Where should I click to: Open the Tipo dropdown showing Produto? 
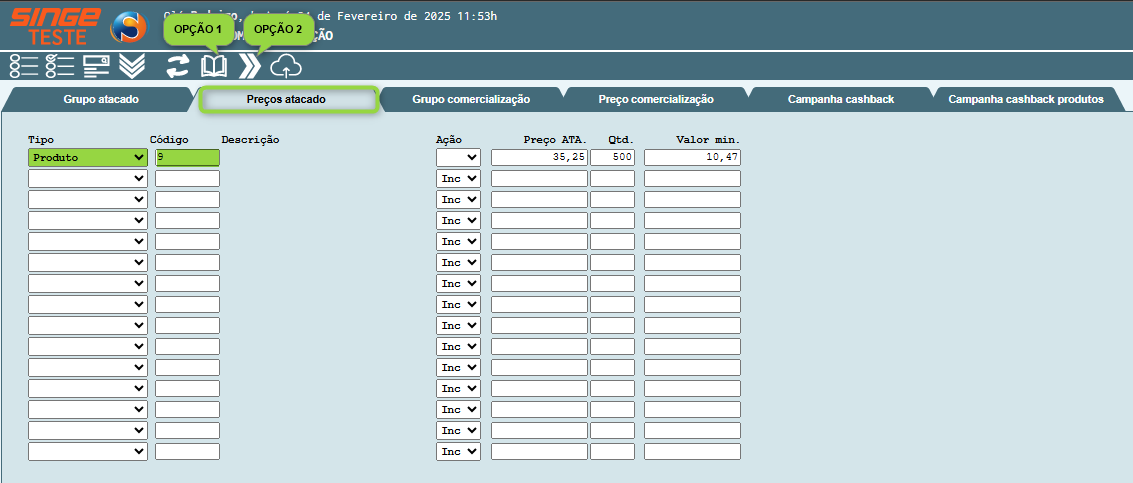click(x=87, y=158)
